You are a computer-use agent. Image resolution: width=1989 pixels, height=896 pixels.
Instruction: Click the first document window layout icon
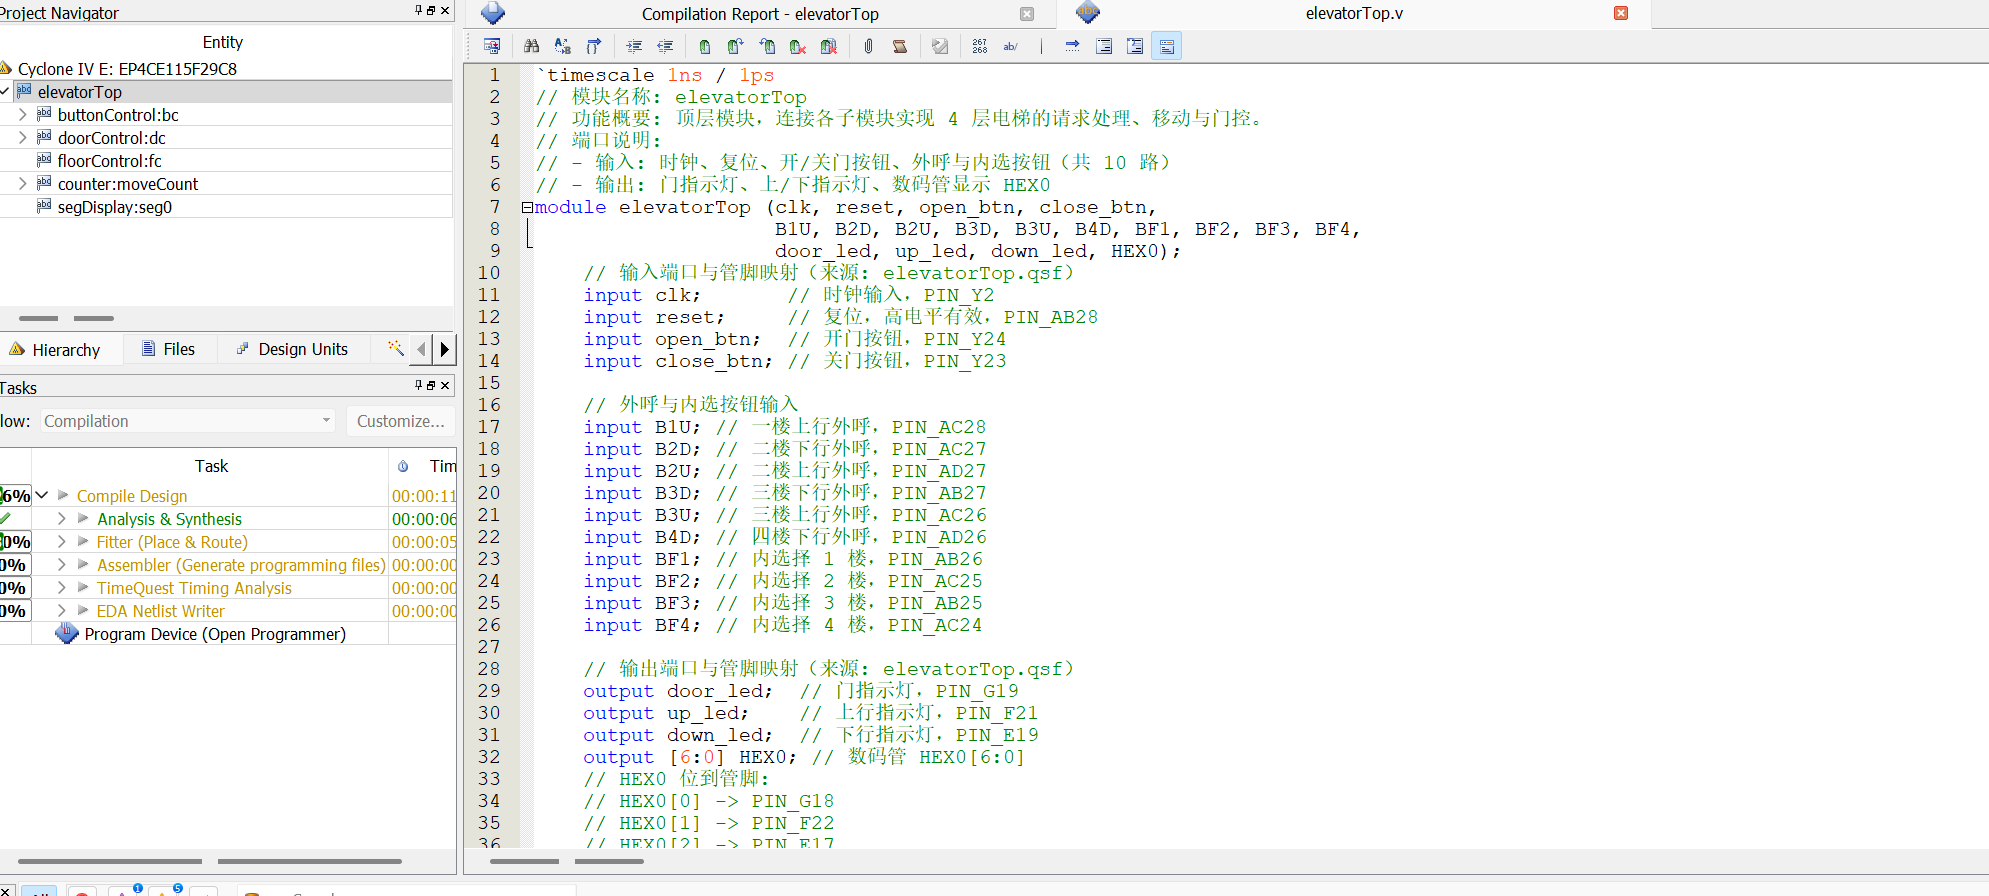pyautogui.click(x=1104, y=46)
